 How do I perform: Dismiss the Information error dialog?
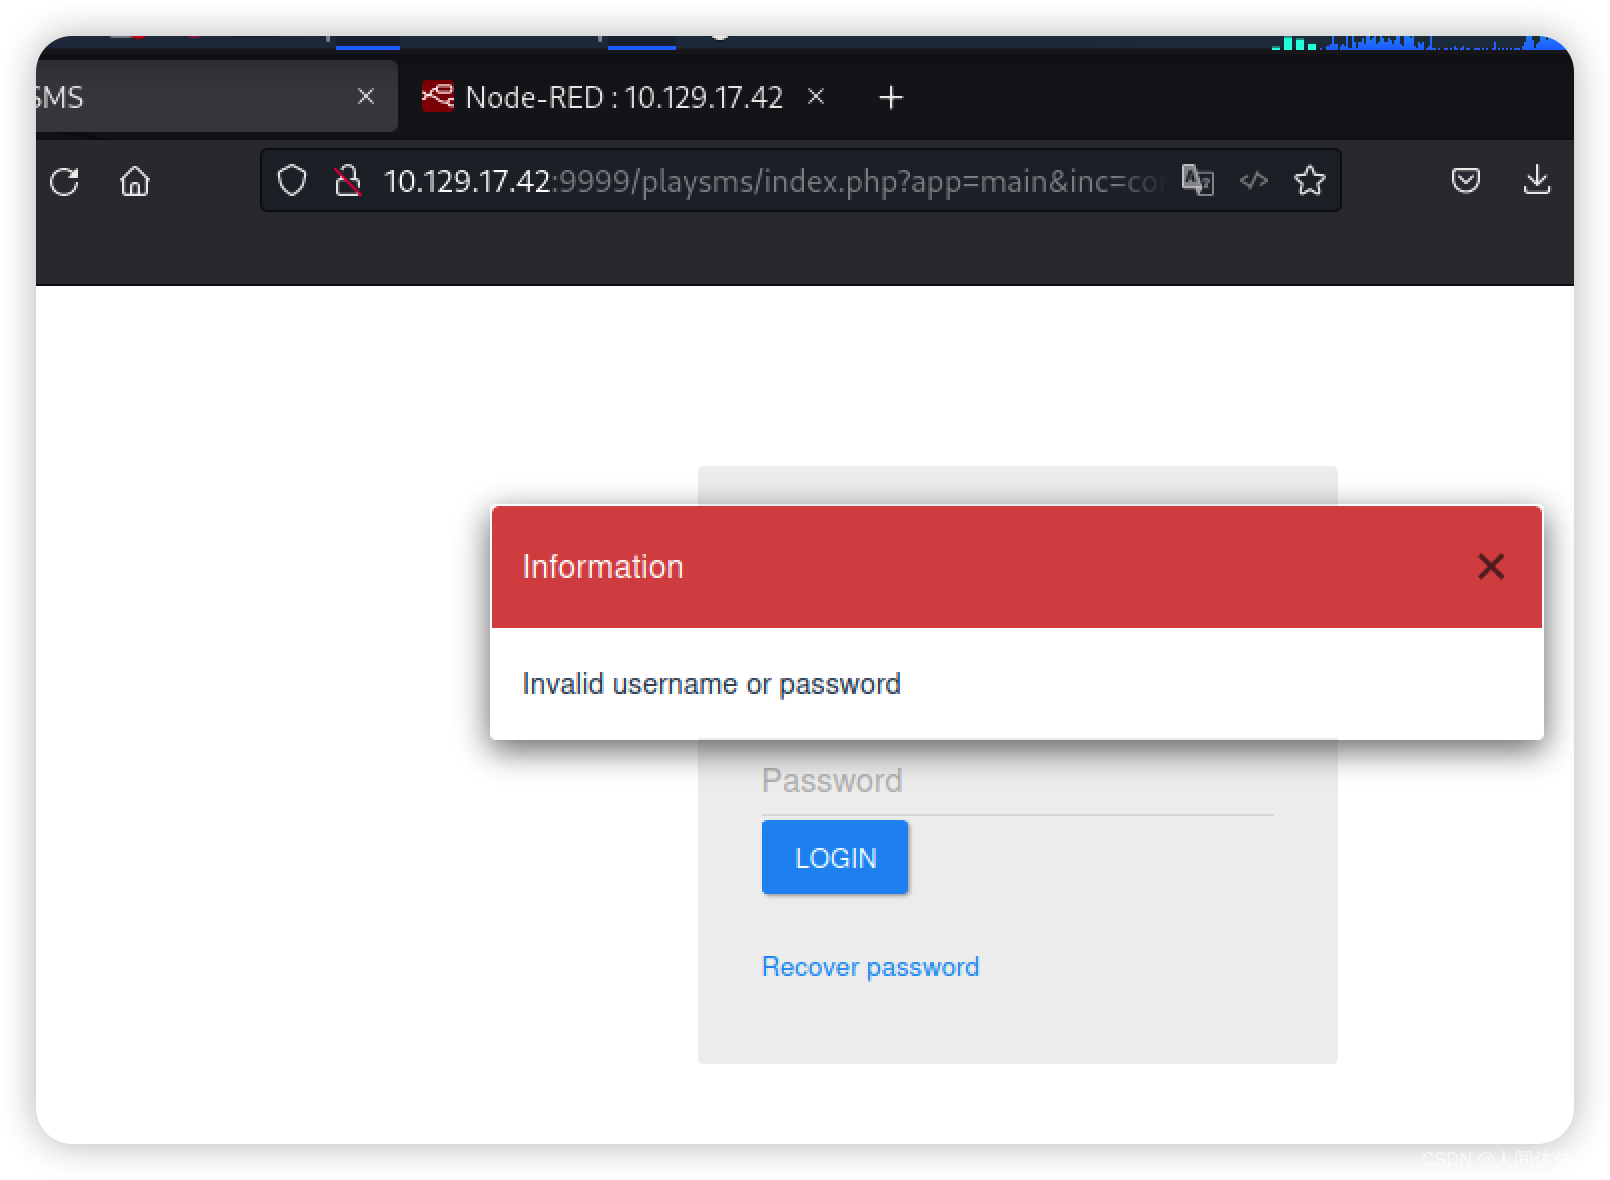[x=1491, y=566]
